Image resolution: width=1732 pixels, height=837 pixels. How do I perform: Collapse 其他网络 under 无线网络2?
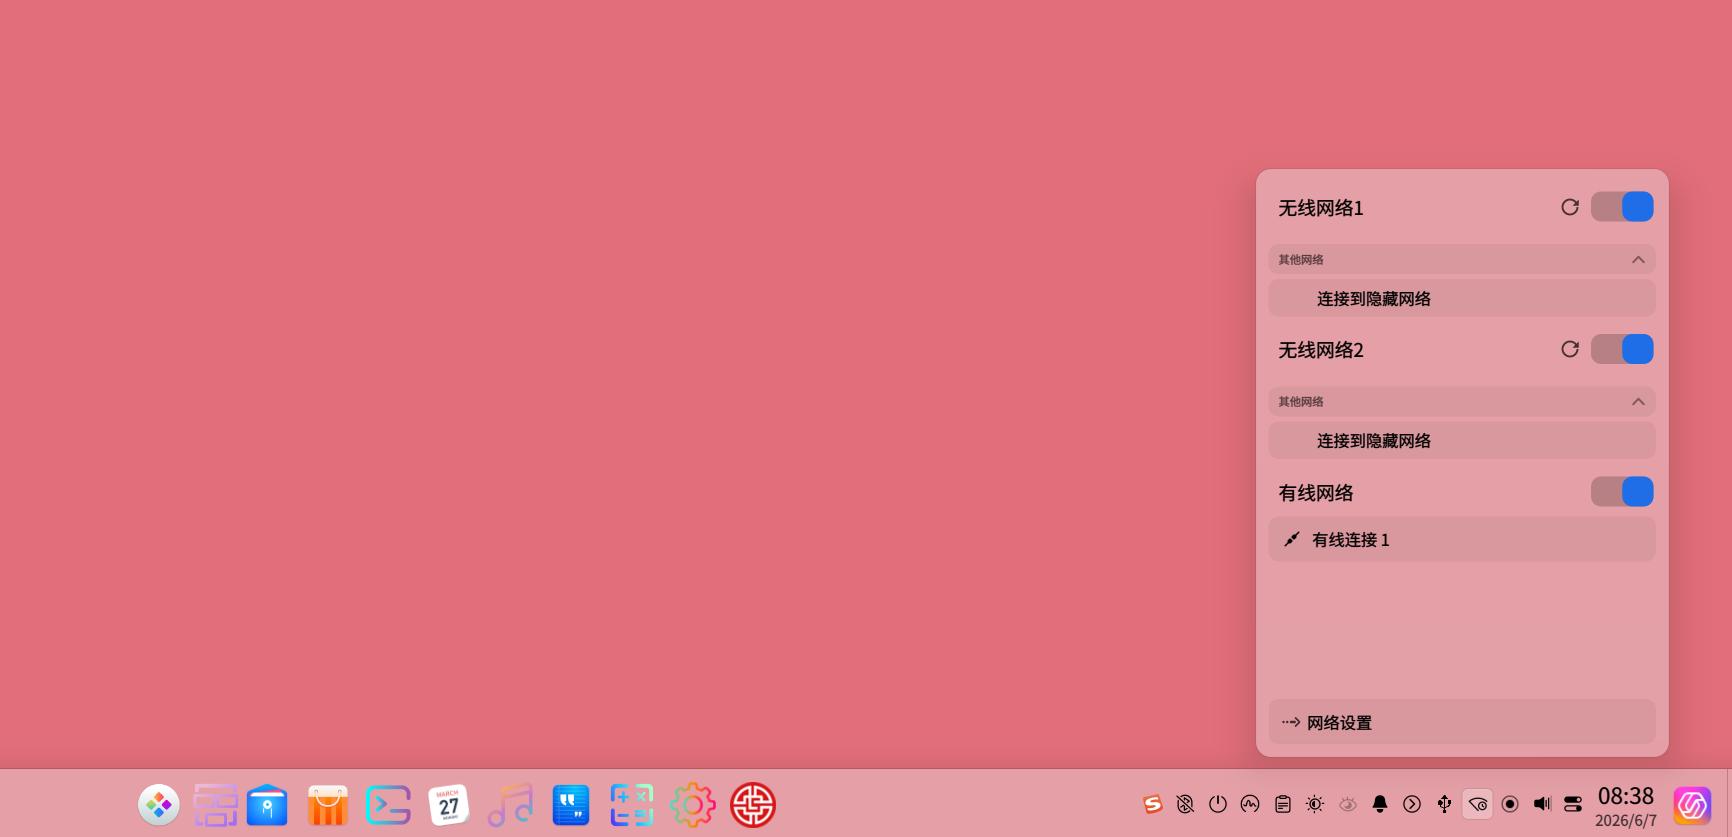pyautogui.click(x=1638, y=402)
